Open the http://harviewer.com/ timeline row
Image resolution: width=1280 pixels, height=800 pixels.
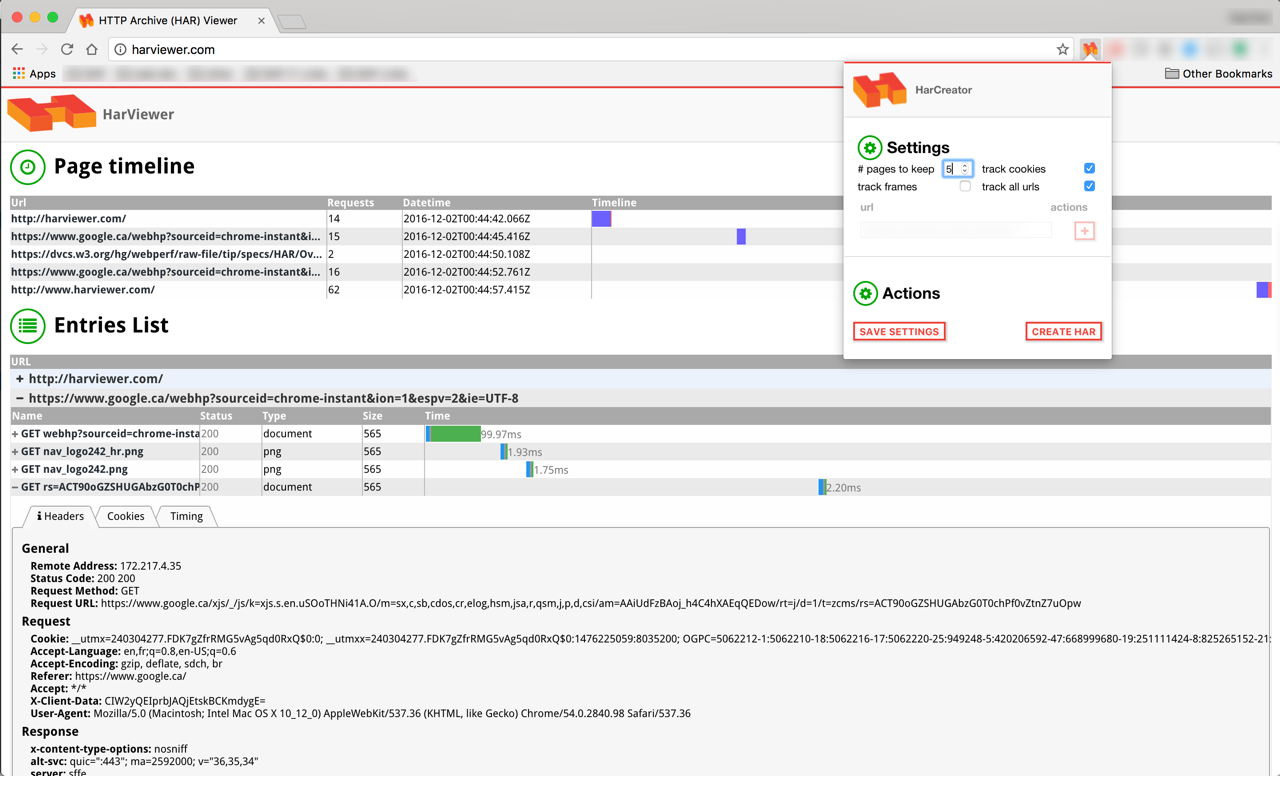640,219
